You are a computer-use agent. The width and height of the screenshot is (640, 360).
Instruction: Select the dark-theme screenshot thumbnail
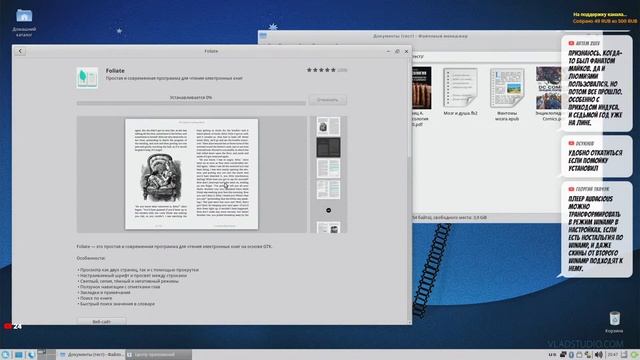pos(328,147)
